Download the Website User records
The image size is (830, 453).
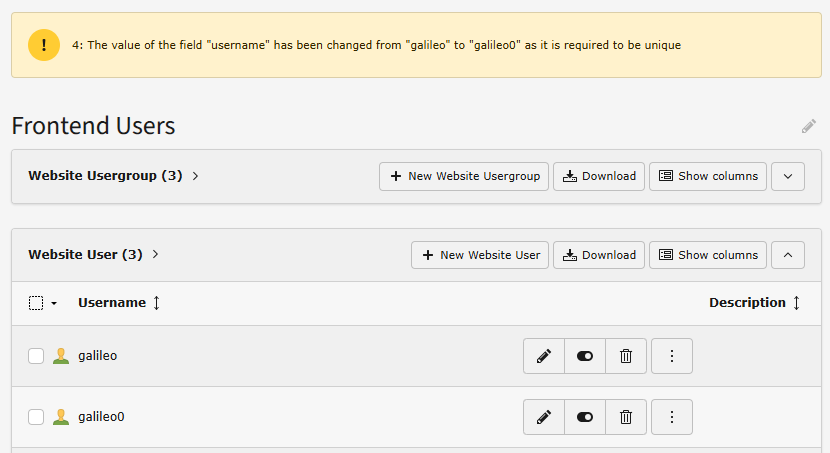599,255
